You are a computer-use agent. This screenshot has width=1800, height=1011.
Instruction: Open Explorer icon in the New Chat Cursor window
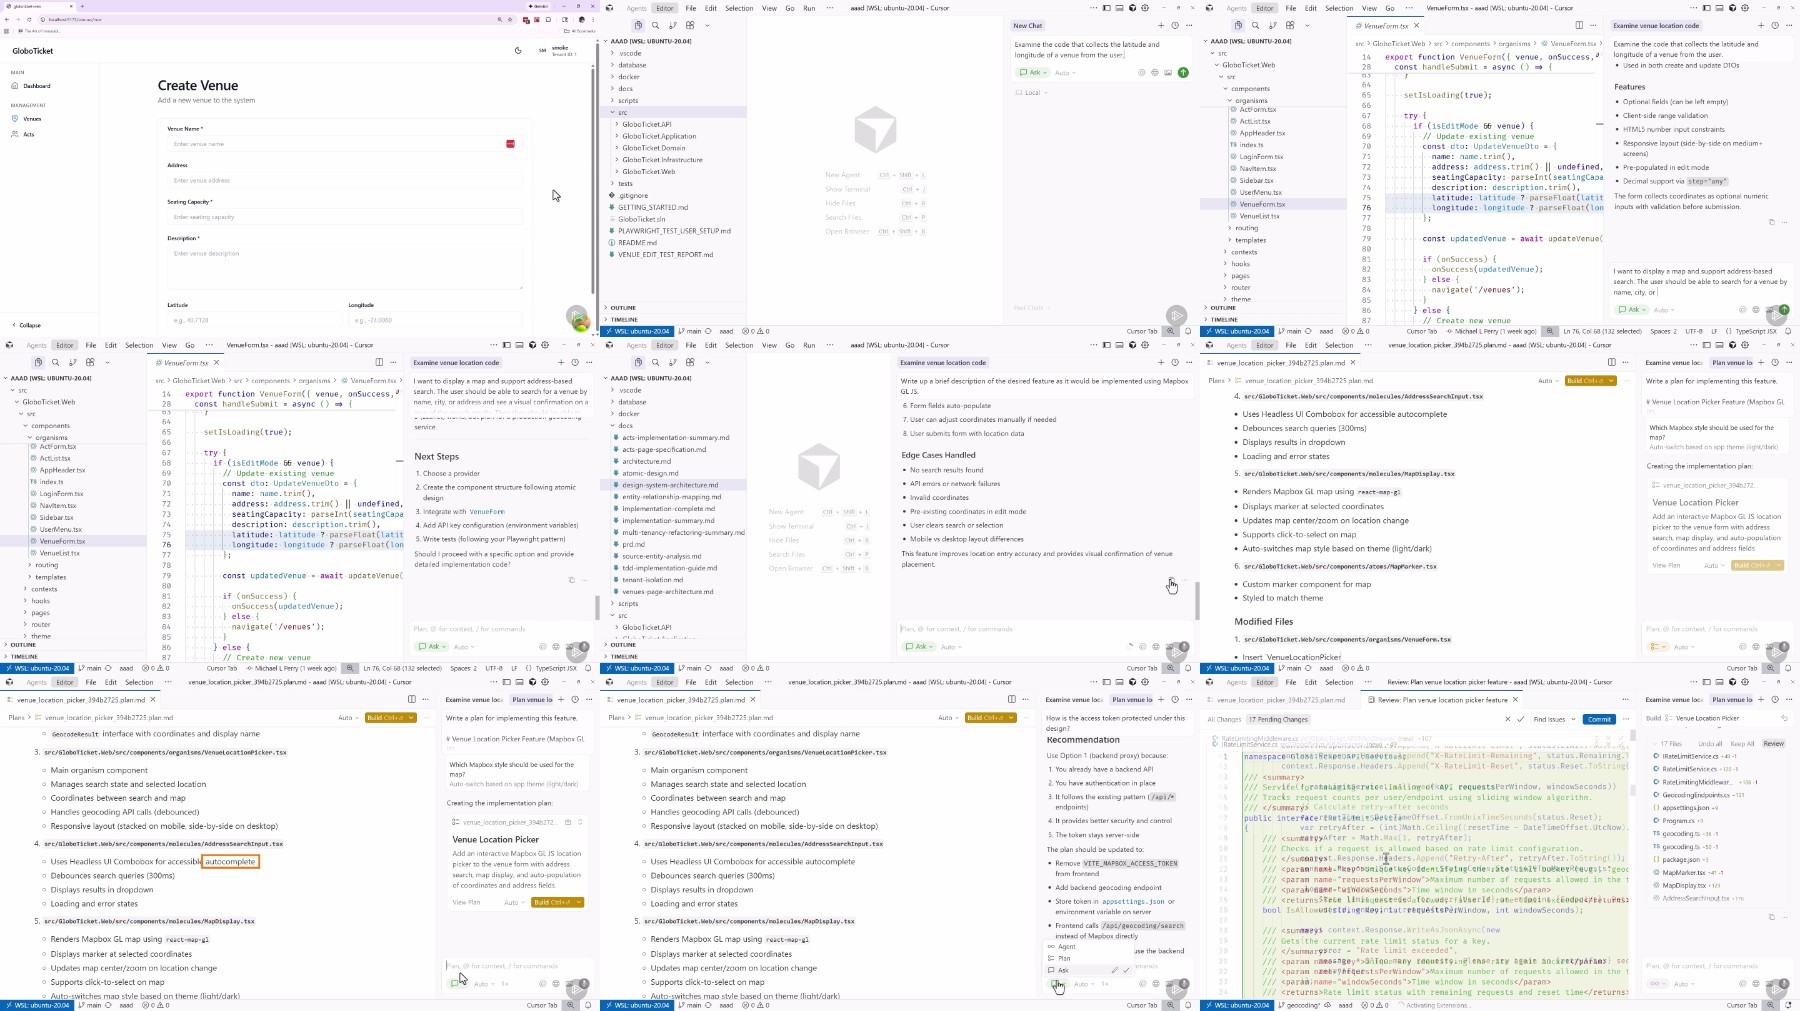(x=638, y=25)
